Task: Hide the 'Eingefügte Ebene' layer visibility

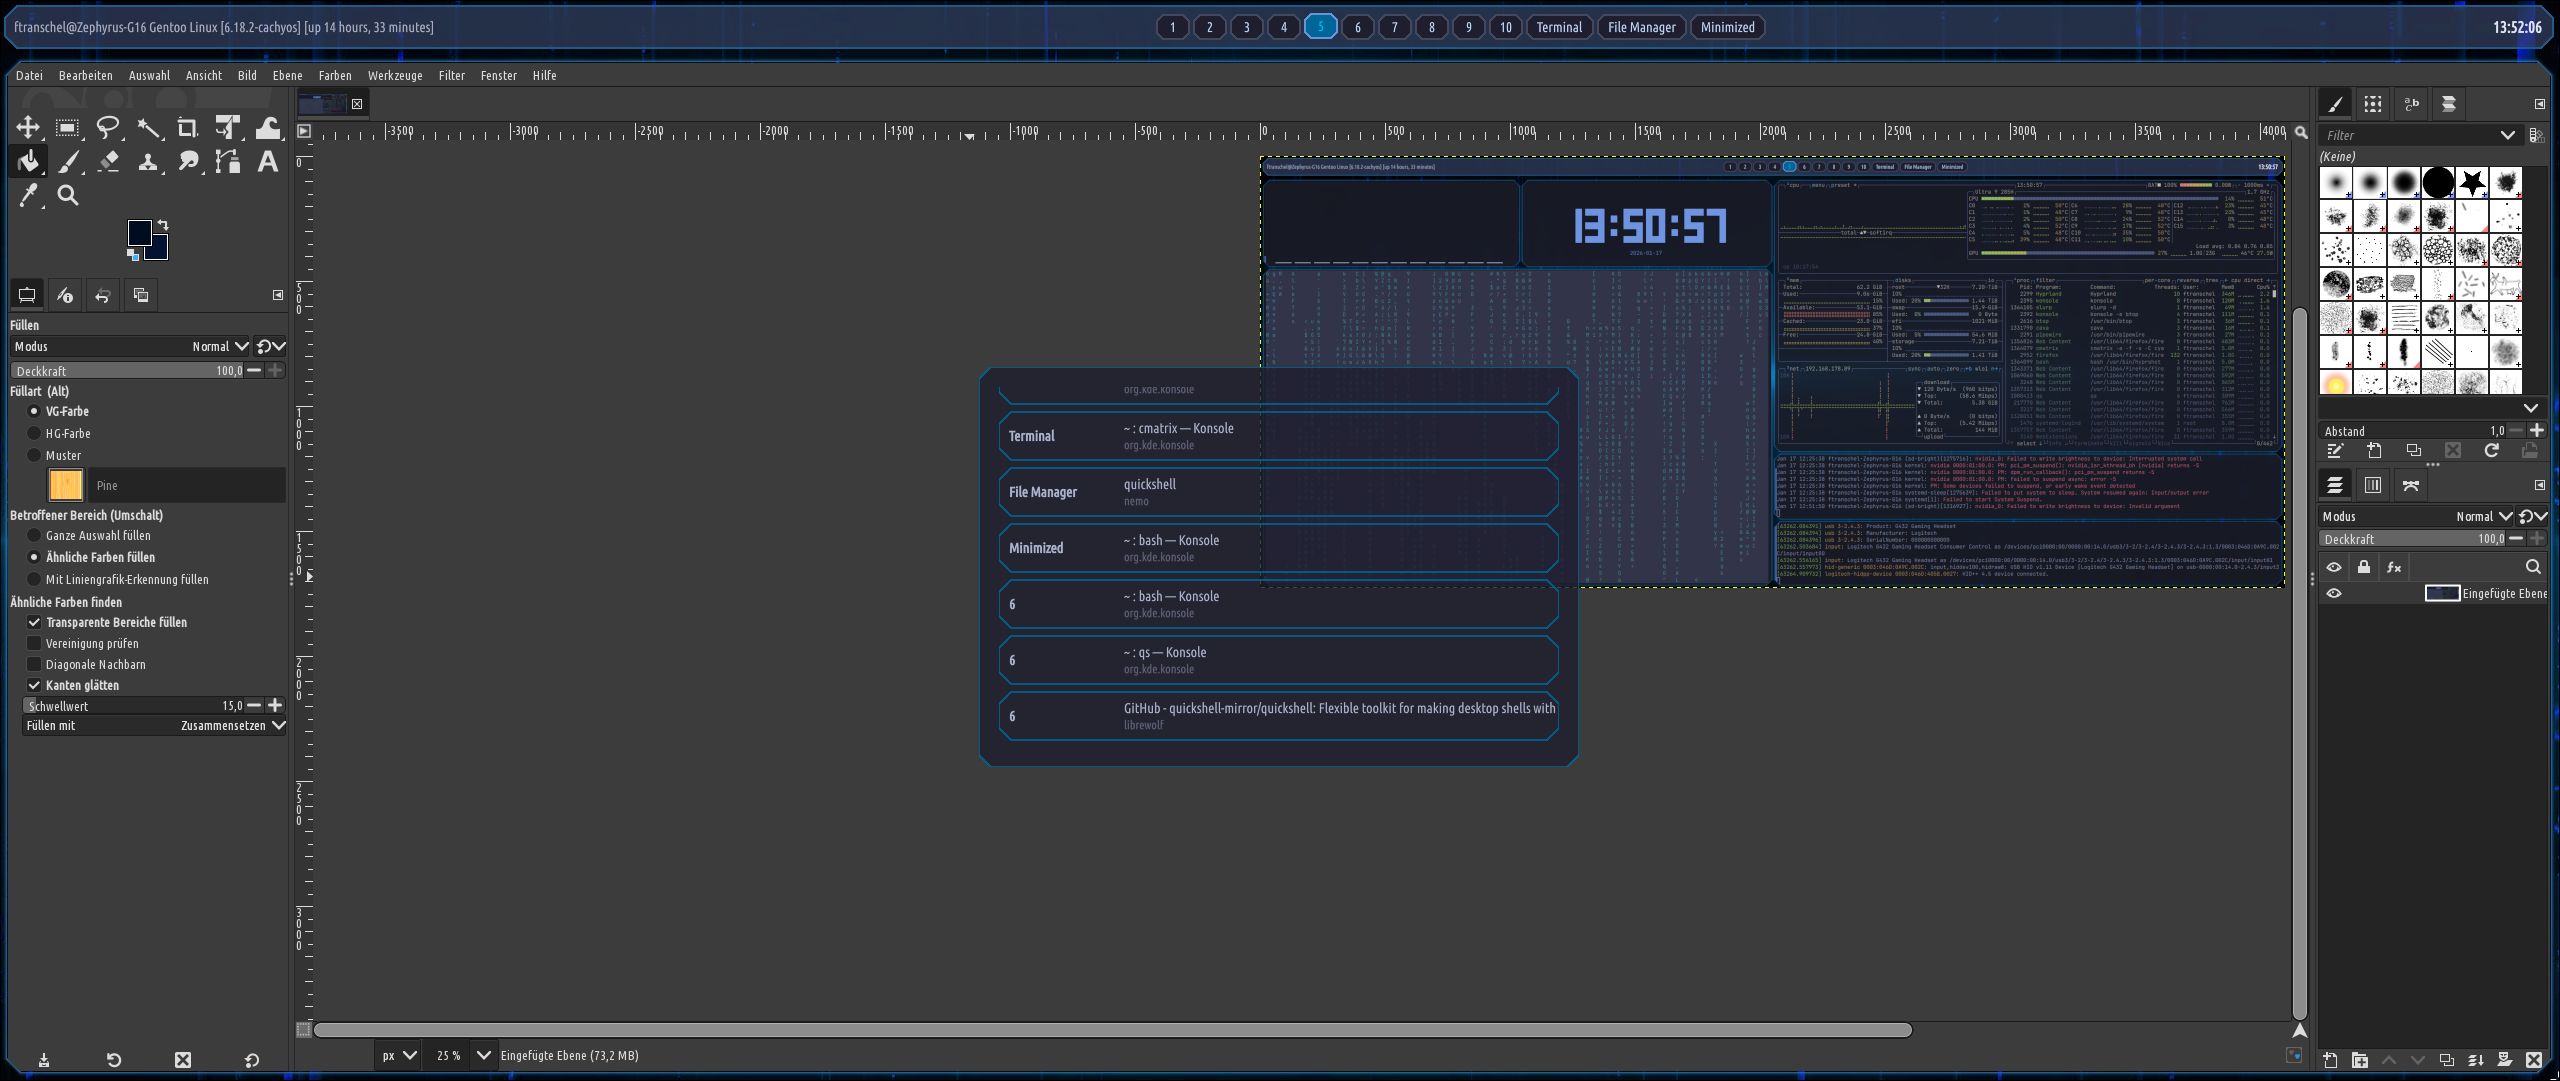Action: pos(2335,592)
